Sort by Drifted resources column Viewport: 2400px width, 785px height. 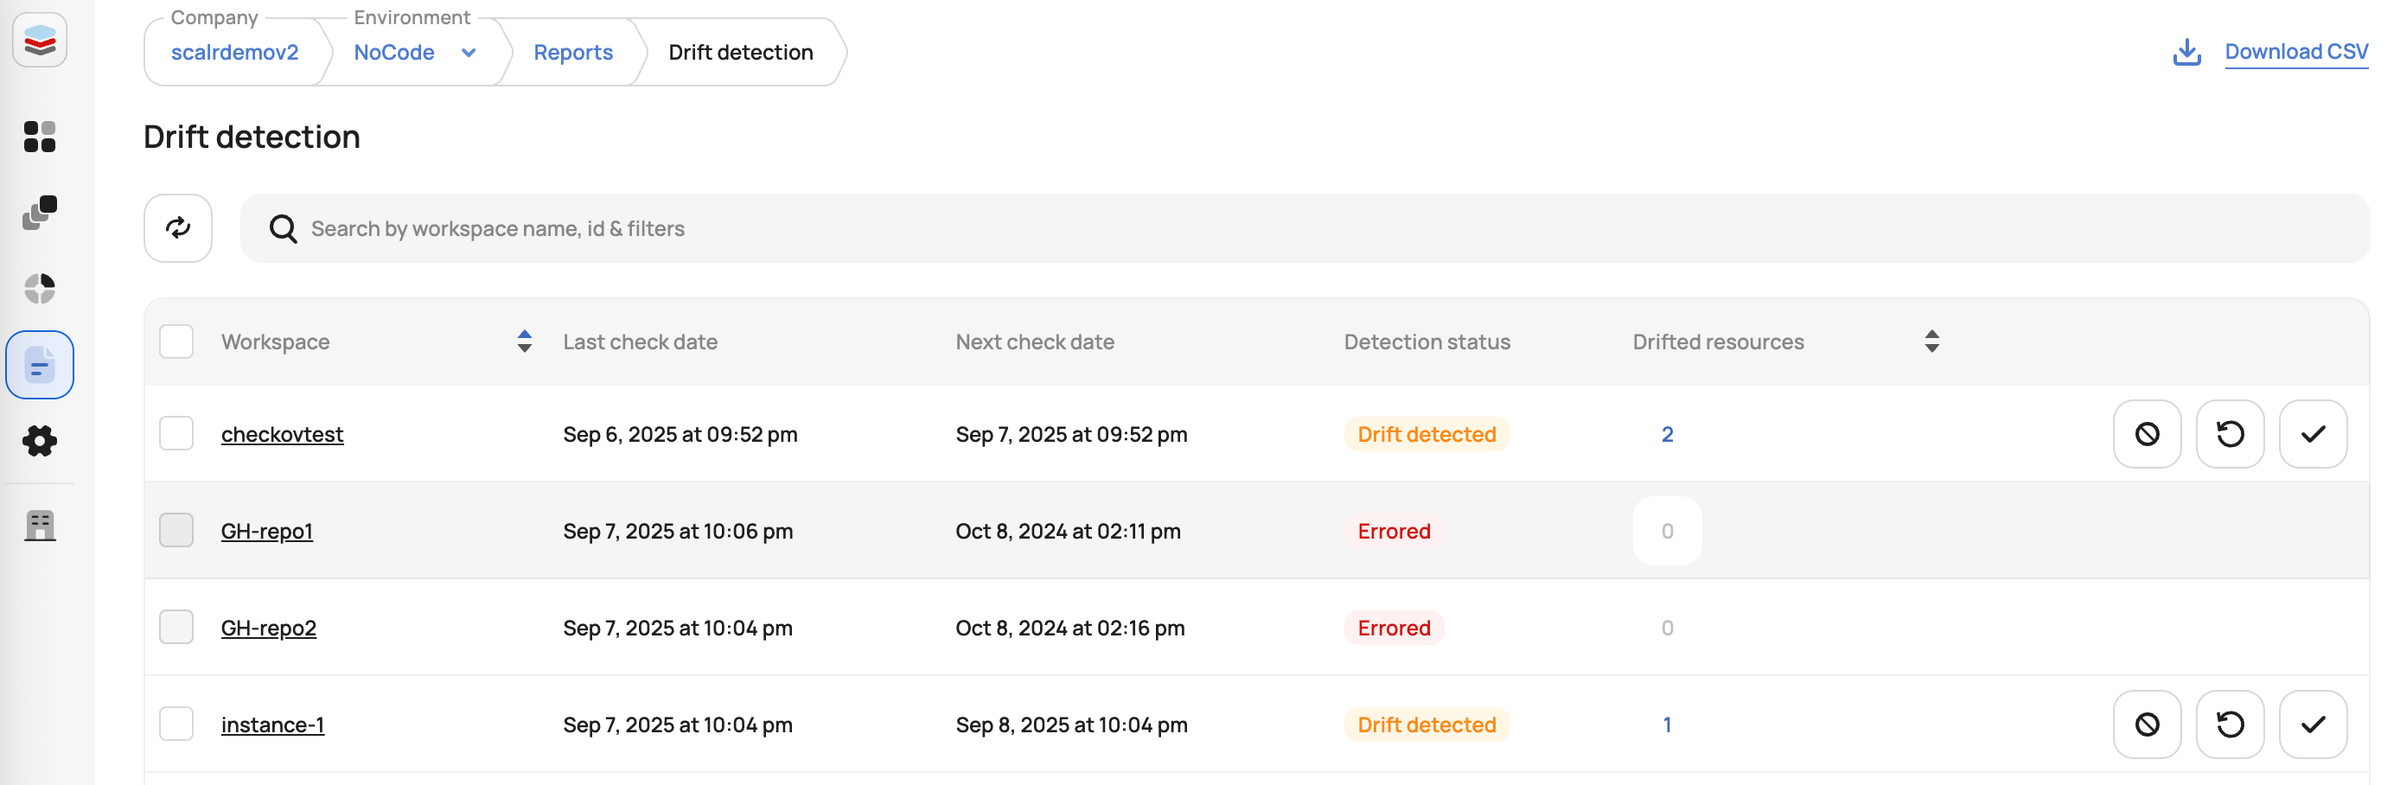pyautogui.click(x=1932, y=341)
